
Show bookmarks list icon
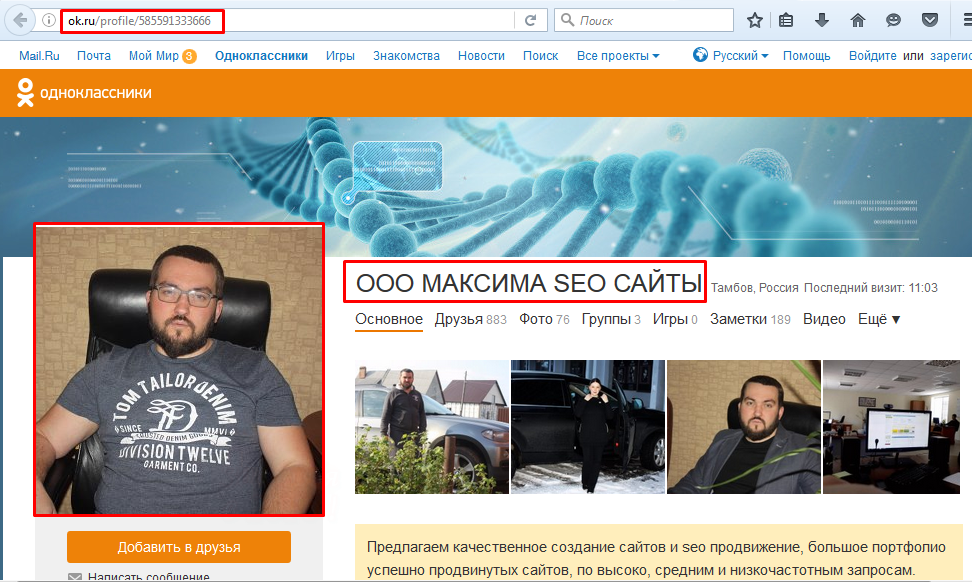pos(786,20)
